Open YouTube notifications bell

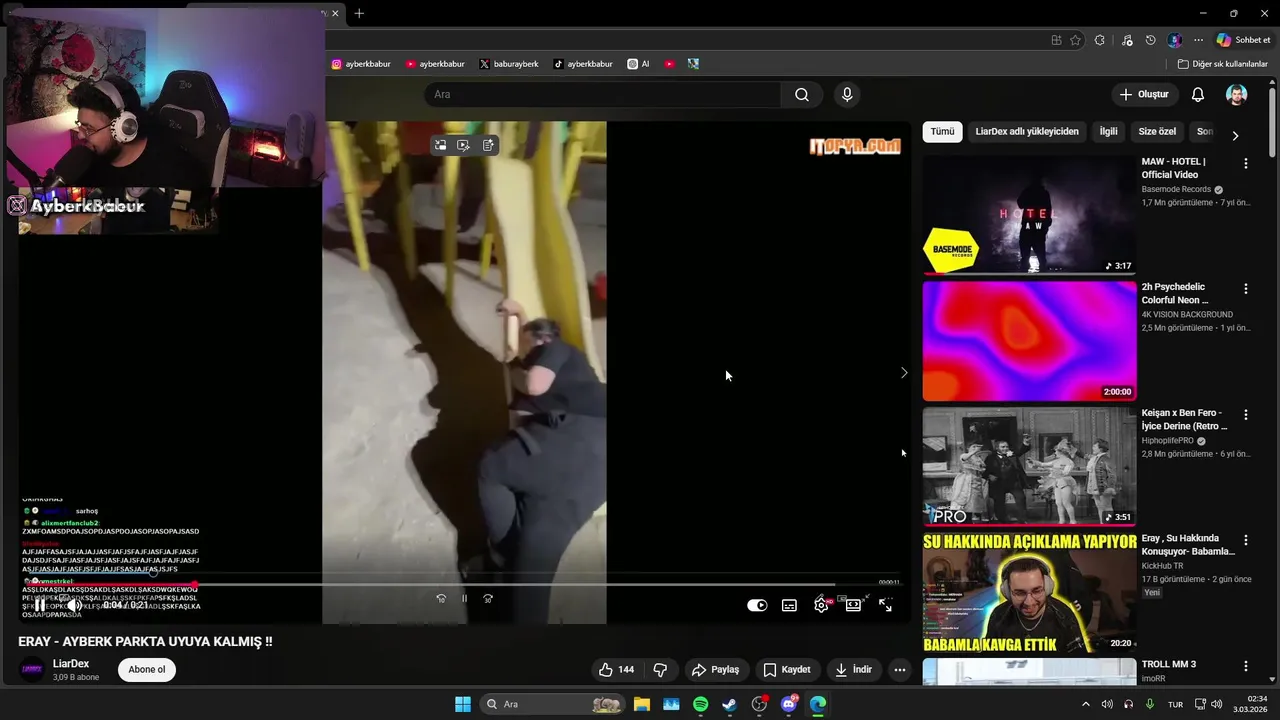tap(1198, 94)
